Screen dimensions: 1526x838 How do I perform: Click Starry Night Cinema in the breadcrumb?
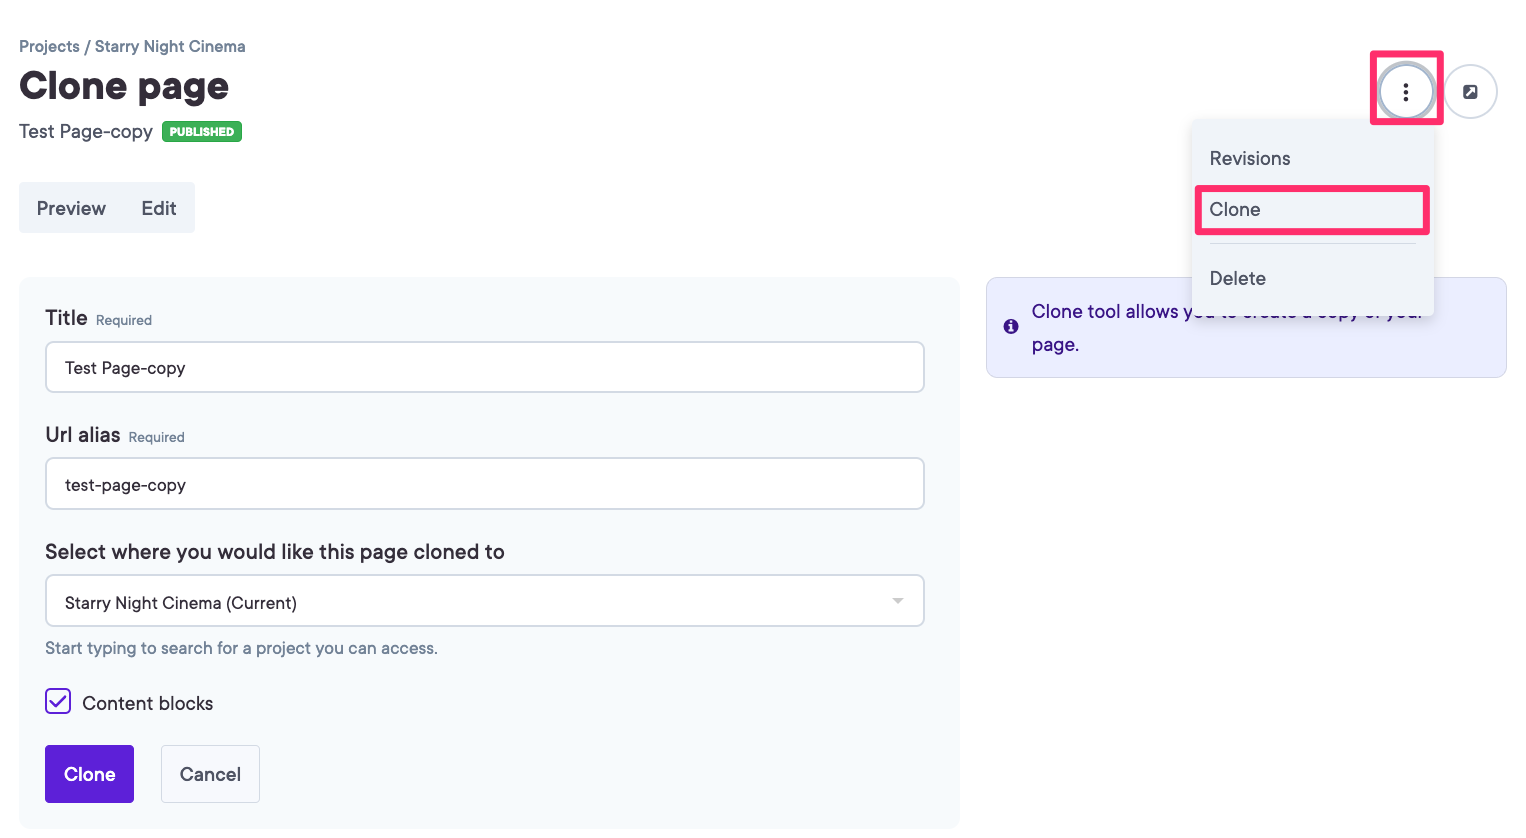pyautogui.click(x=170, y=46)
